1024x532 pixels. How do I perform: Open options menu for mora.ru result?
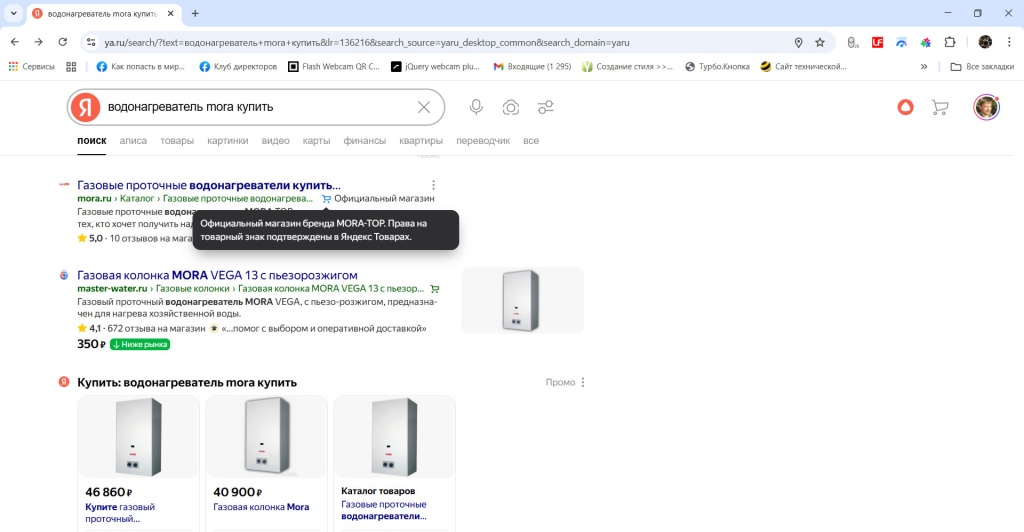[x=433, y=185]
